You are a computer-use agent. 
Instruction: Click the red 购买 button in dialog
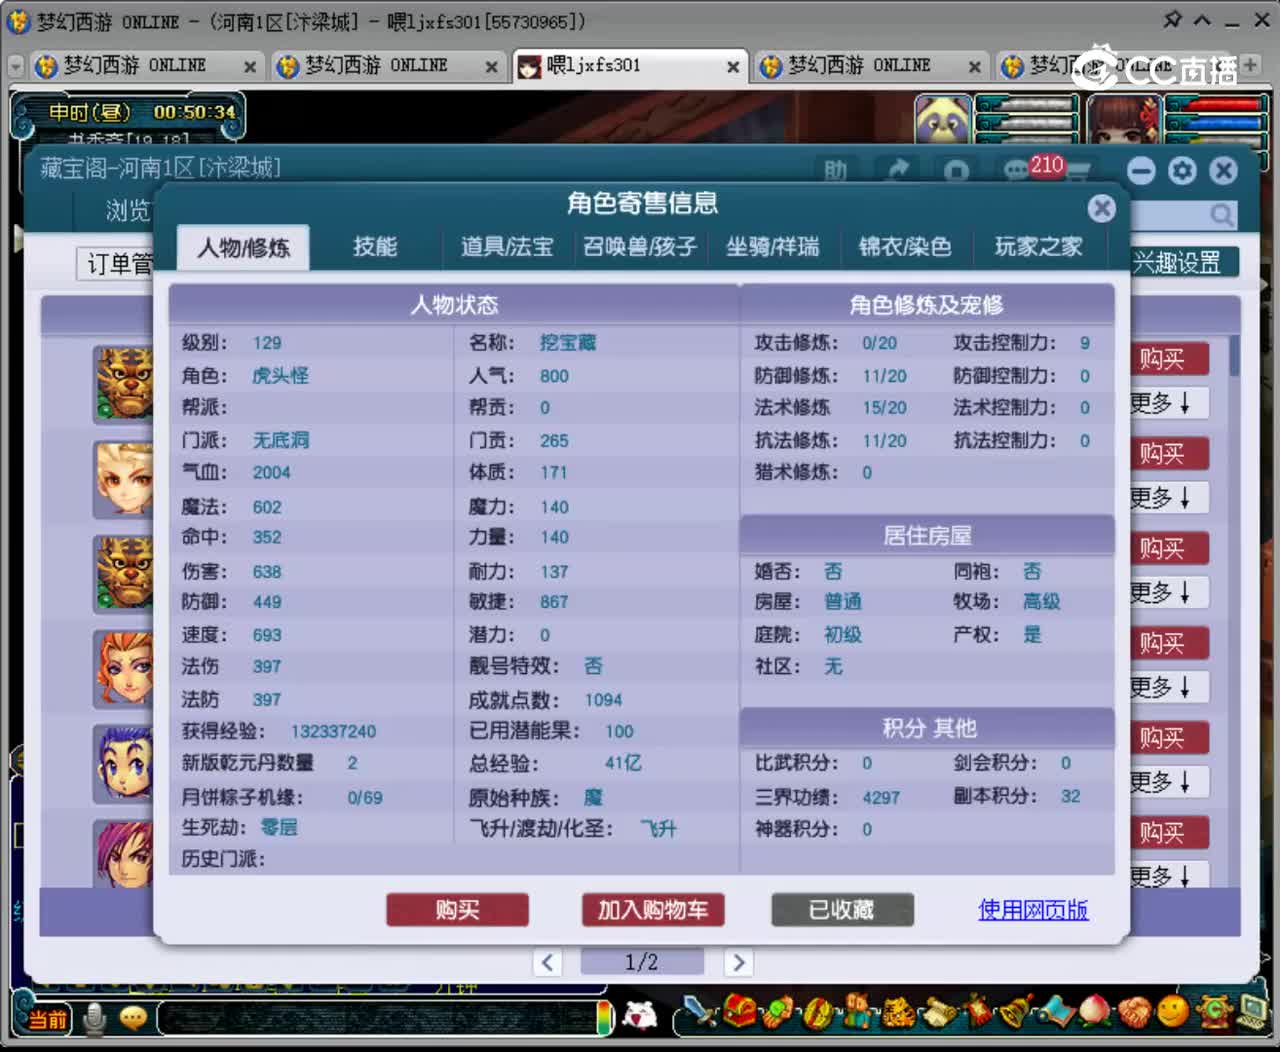(x=457, y=910)
